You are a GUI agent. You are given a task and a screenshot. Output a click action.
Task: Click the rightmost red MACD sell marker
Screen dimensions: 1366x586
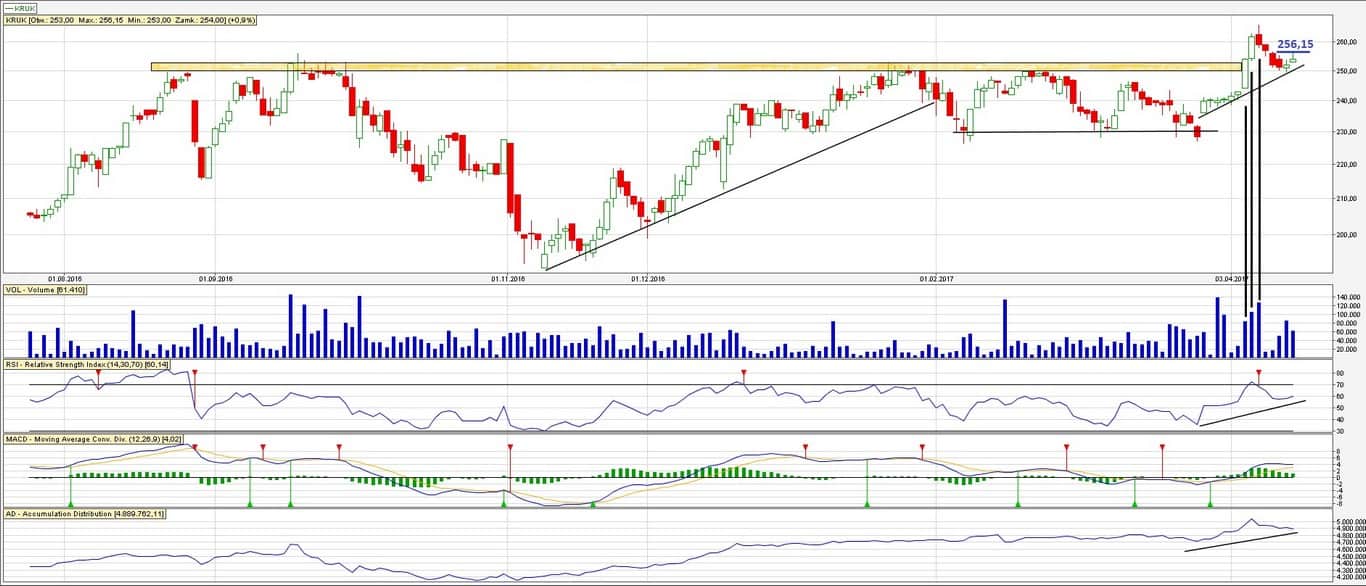1162,447
